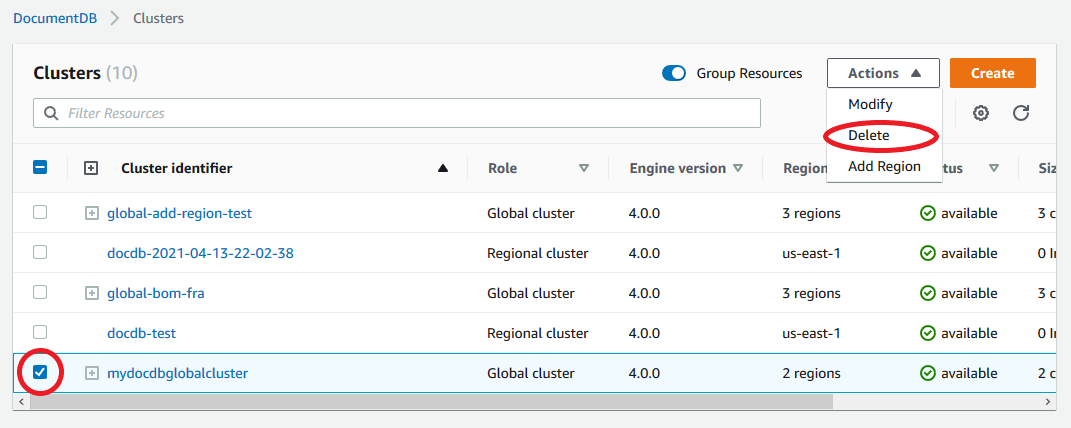Screen dimensions: 1071x428
Task: Click the search magnifier icon
Action: [x=50, y=113]
